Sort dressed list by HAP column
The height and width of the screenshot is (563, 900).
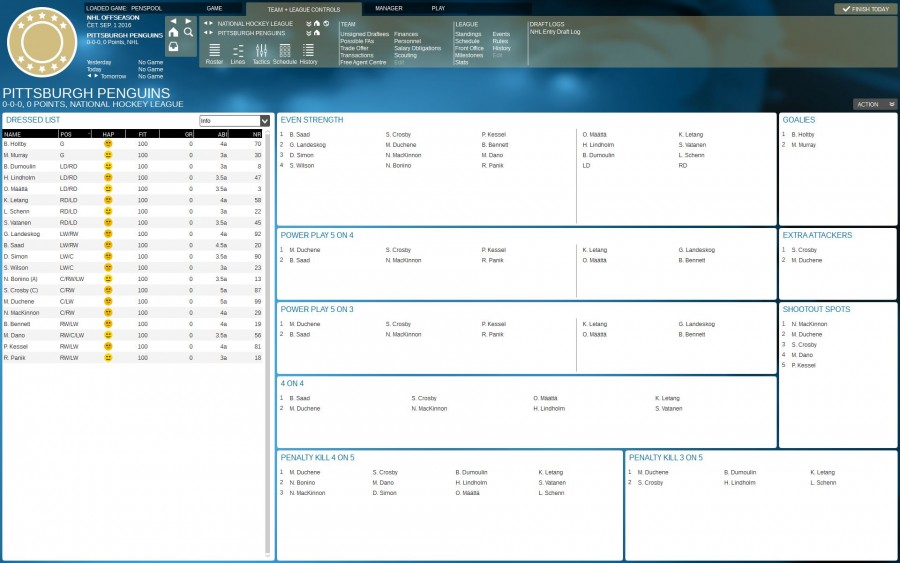point(108,134)
